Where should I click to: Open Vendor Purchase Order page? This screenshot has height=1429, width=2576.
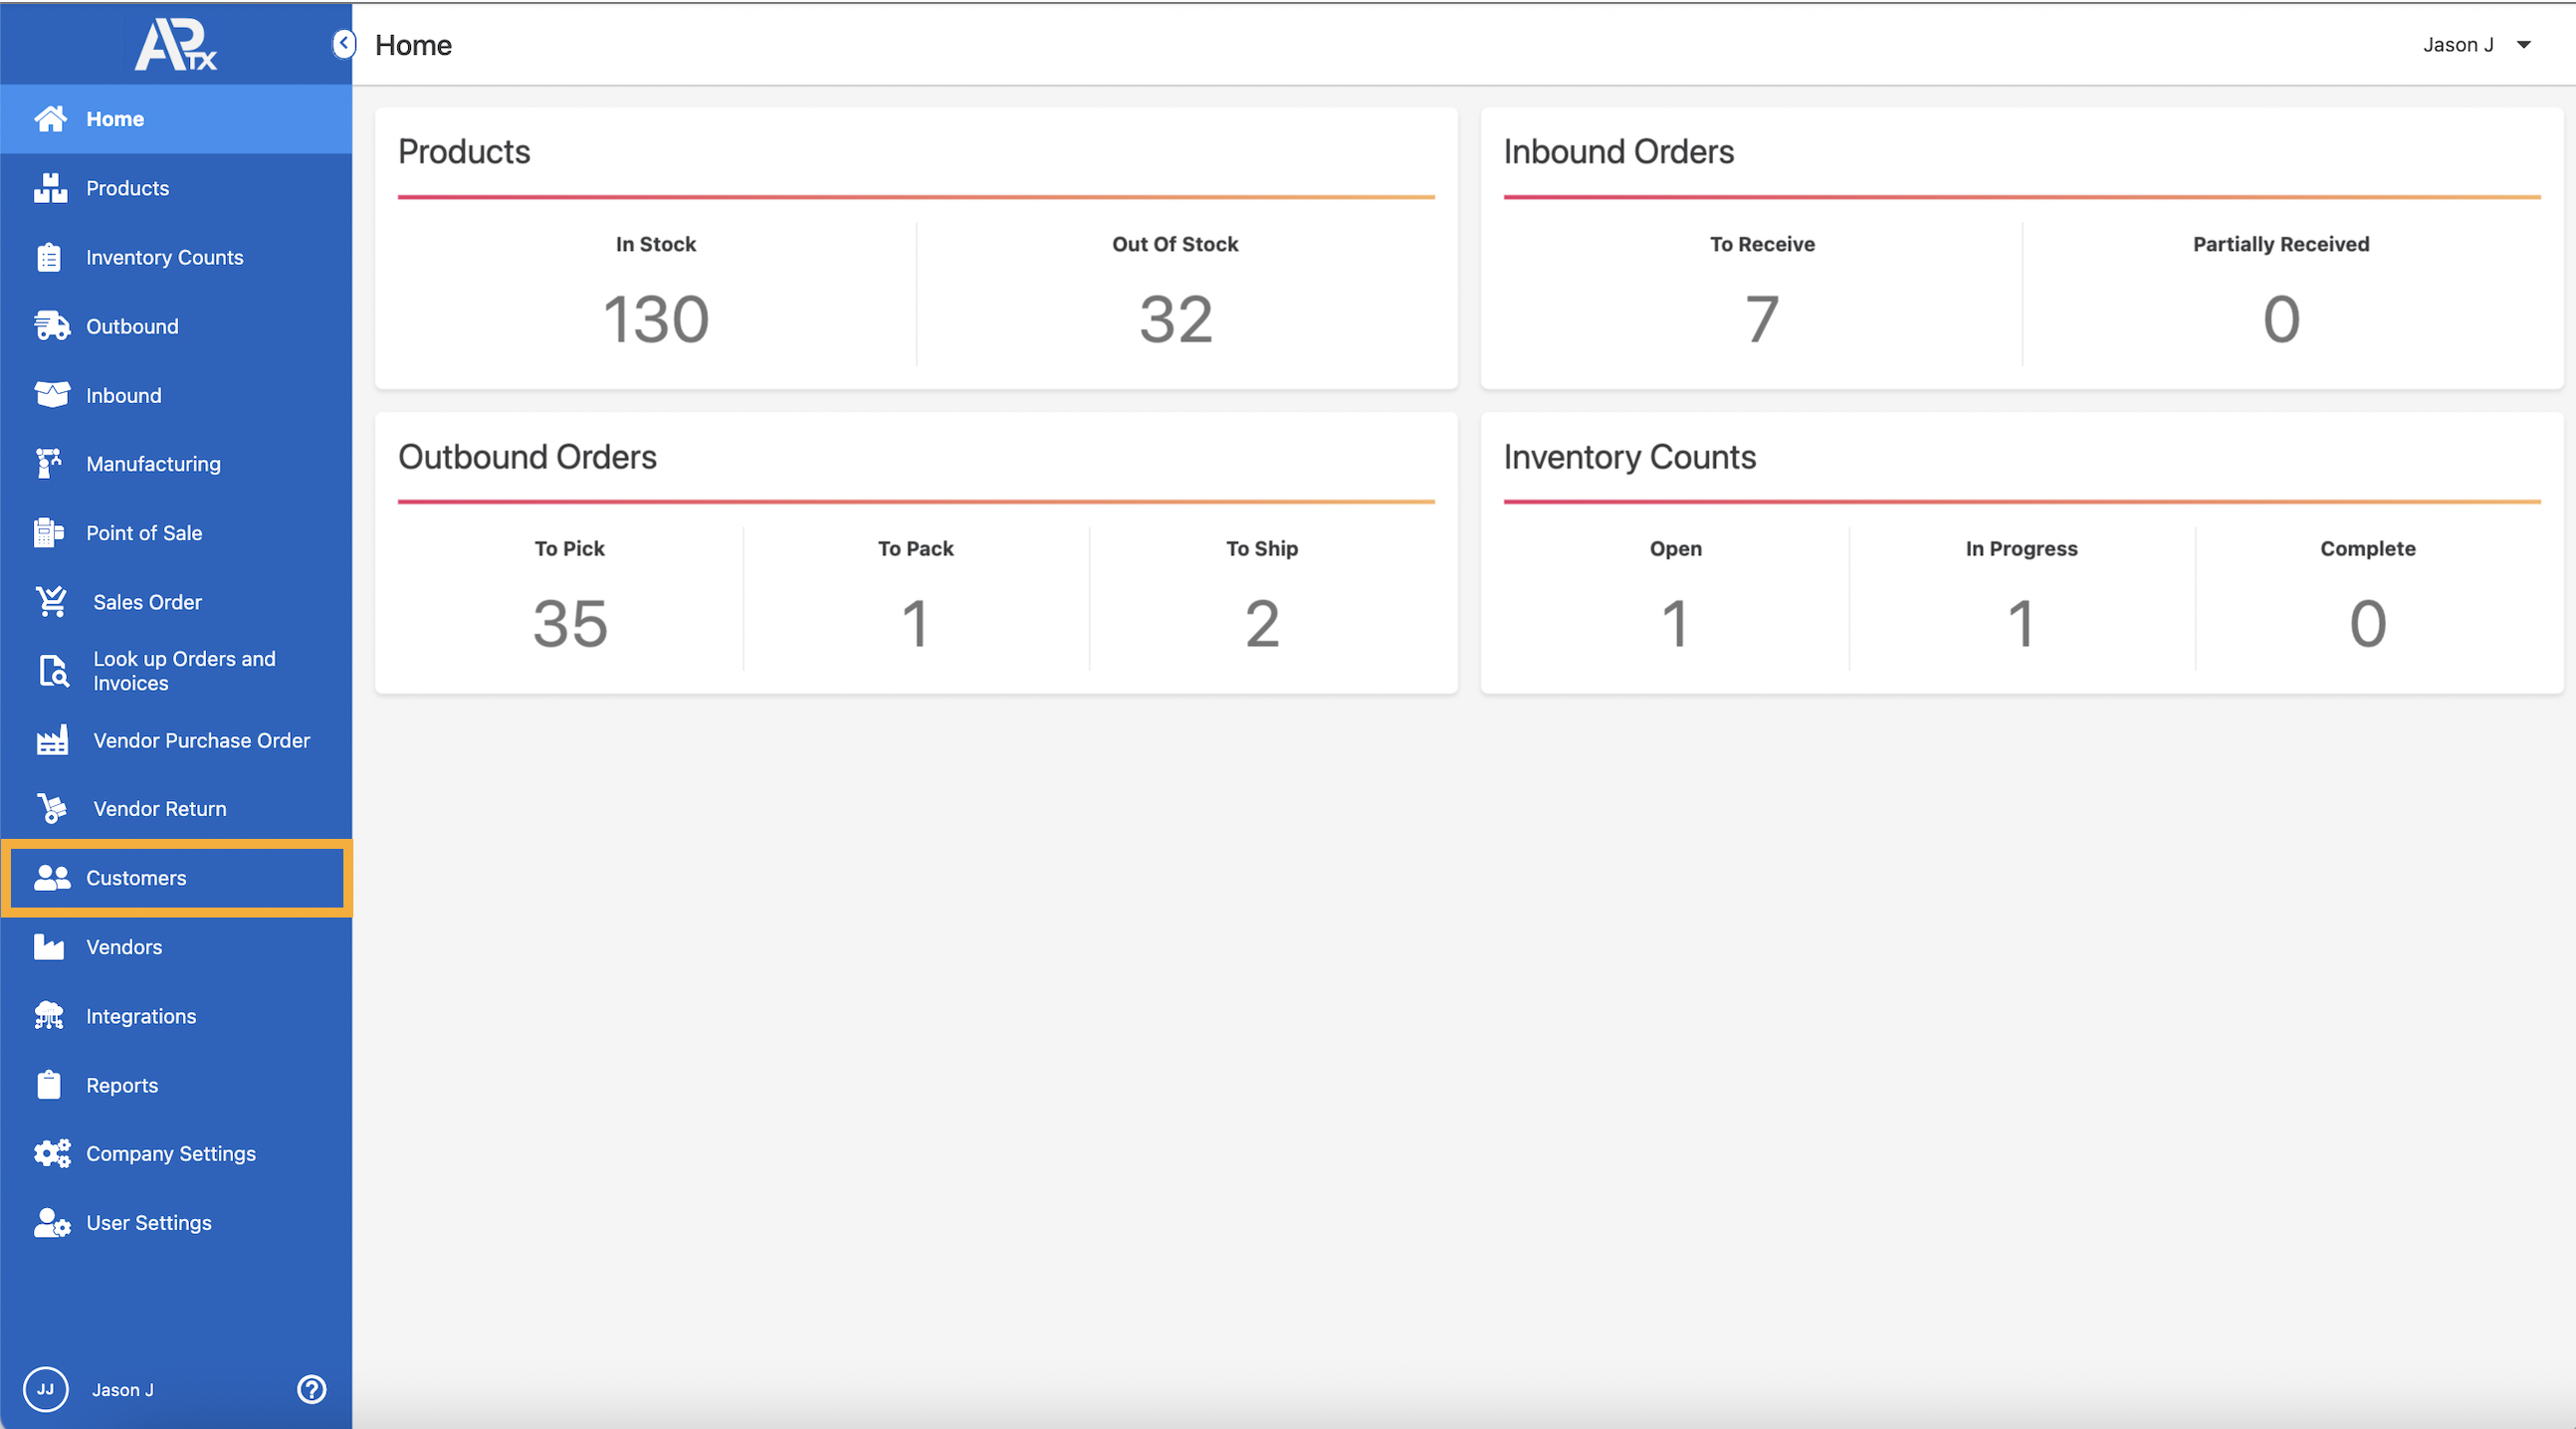pyautogui.click(x=201, y=740)
